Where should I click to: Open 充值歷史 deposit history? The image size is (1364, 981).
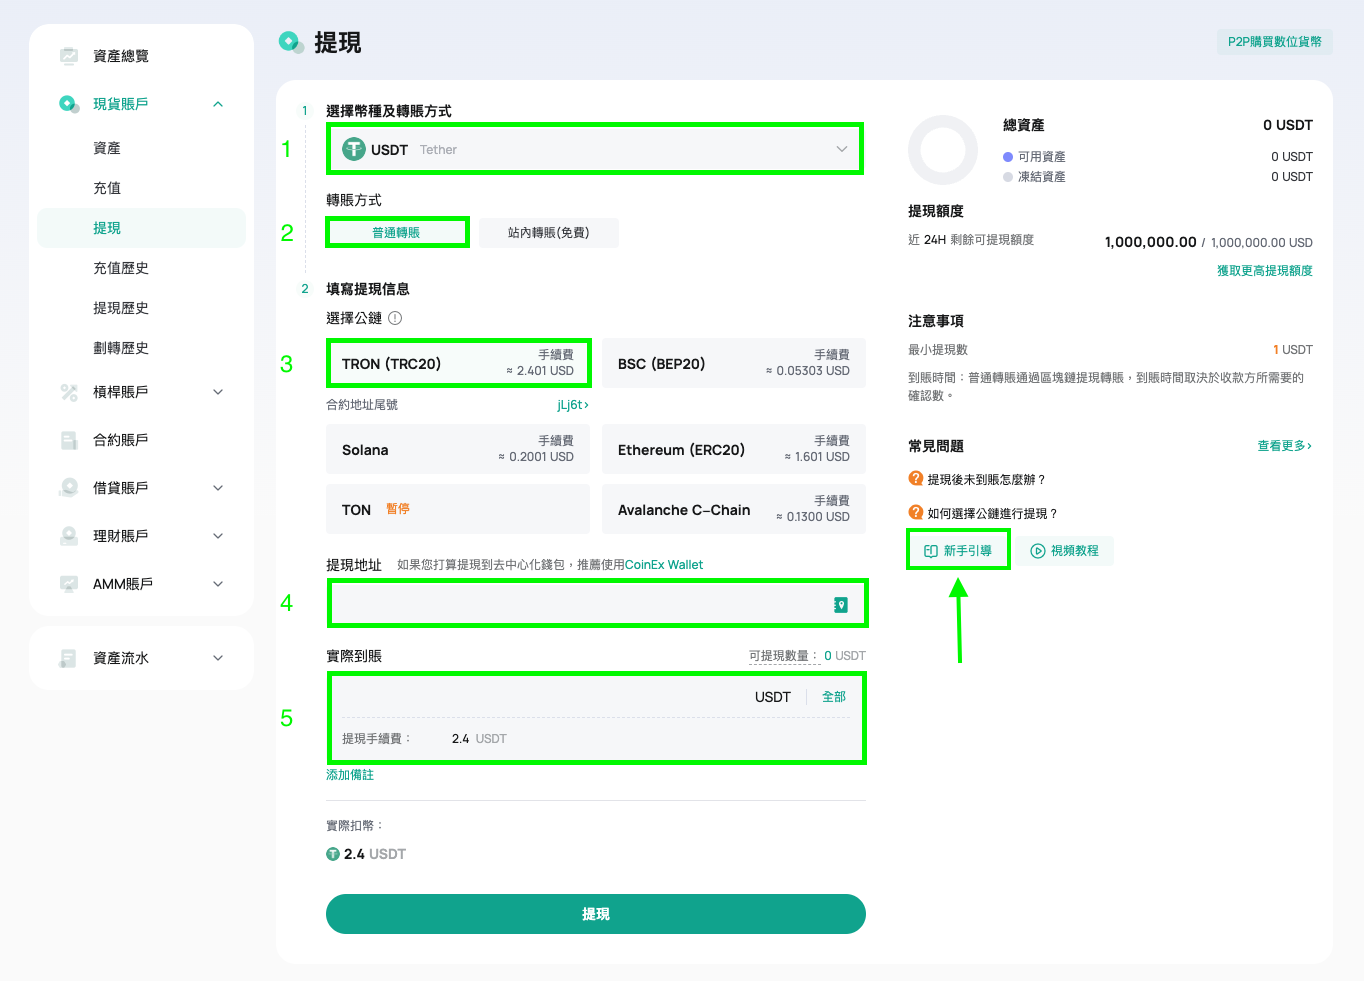[121, 268]
